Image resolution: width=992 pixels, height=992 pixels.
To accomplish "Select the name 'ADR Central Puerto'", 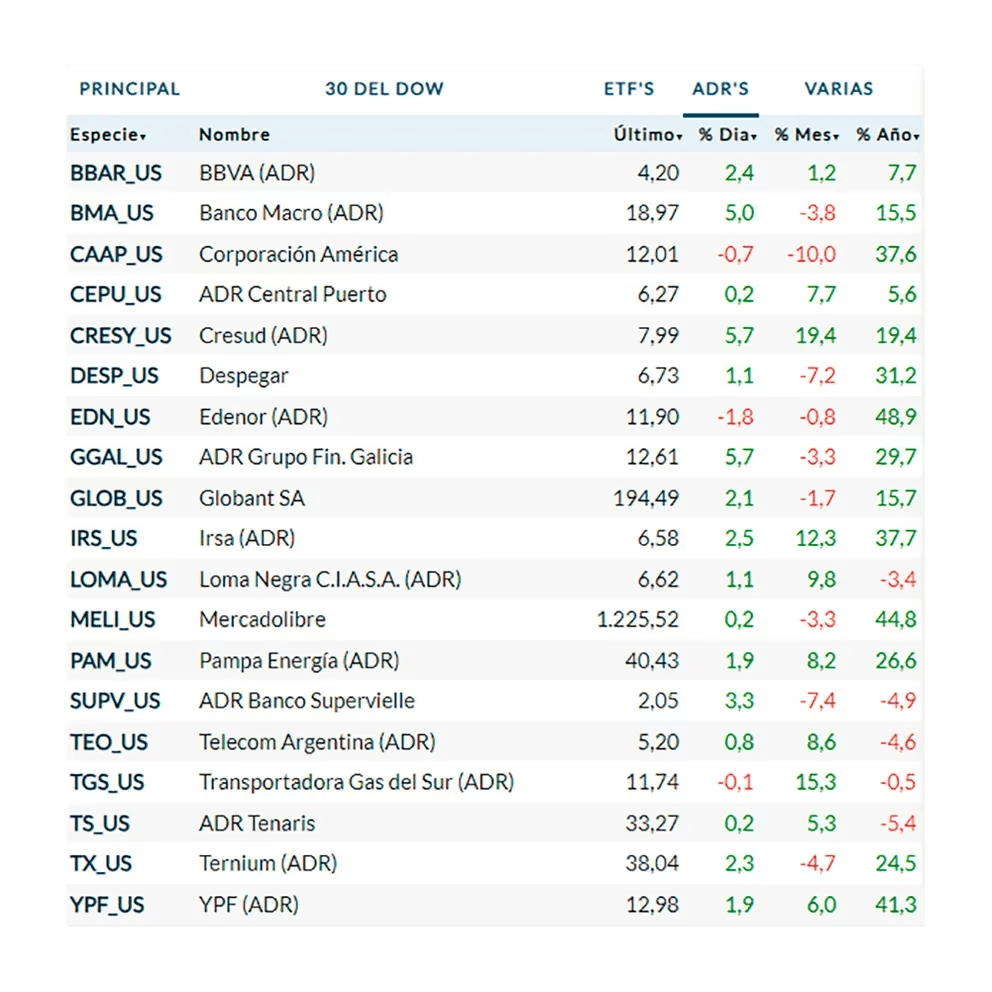I will tap(293, 295).
